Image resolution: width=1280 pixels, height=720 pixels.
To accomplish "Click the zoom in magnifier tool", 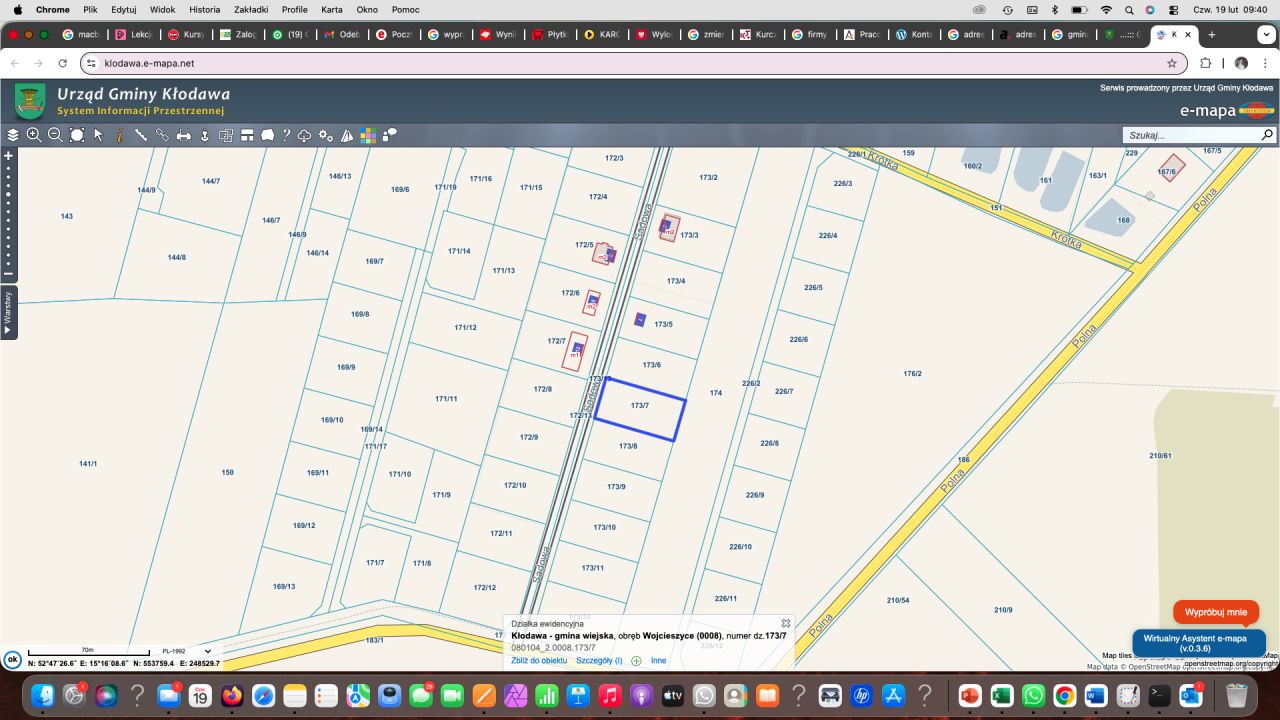I will click(34, 135).
